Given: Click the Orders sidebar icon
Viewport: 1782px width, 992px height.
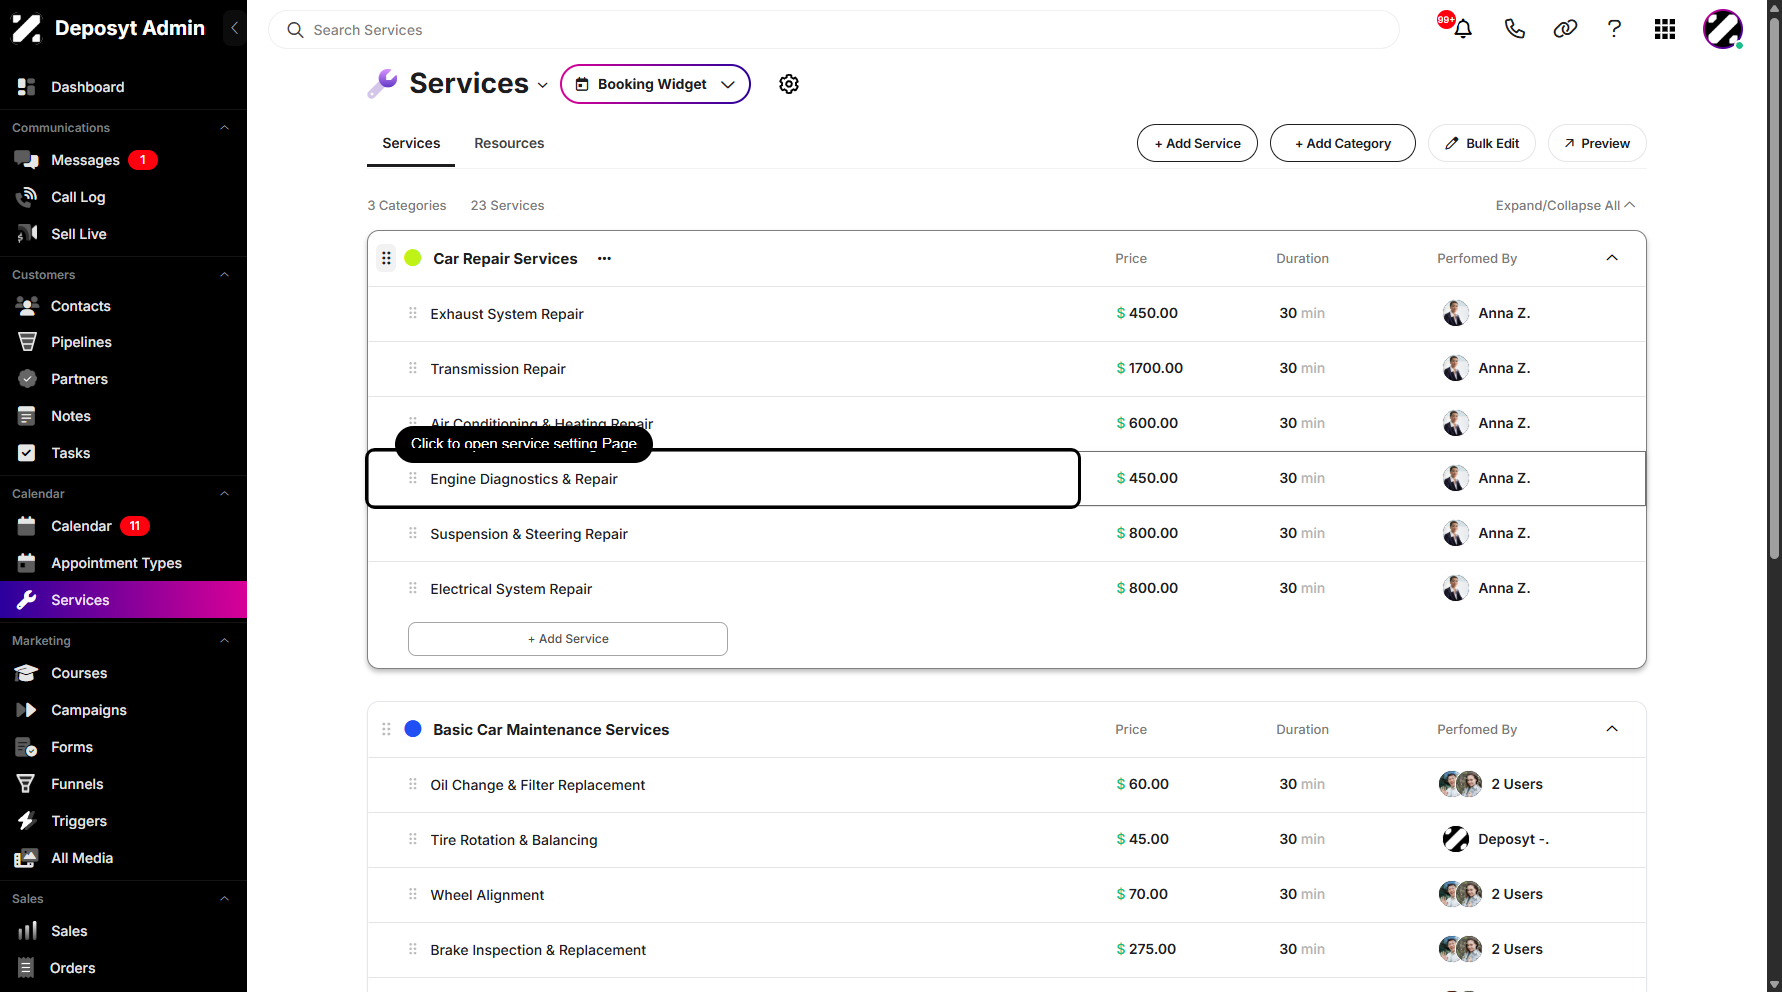Looking at the screenshot, I should [27, 968].
